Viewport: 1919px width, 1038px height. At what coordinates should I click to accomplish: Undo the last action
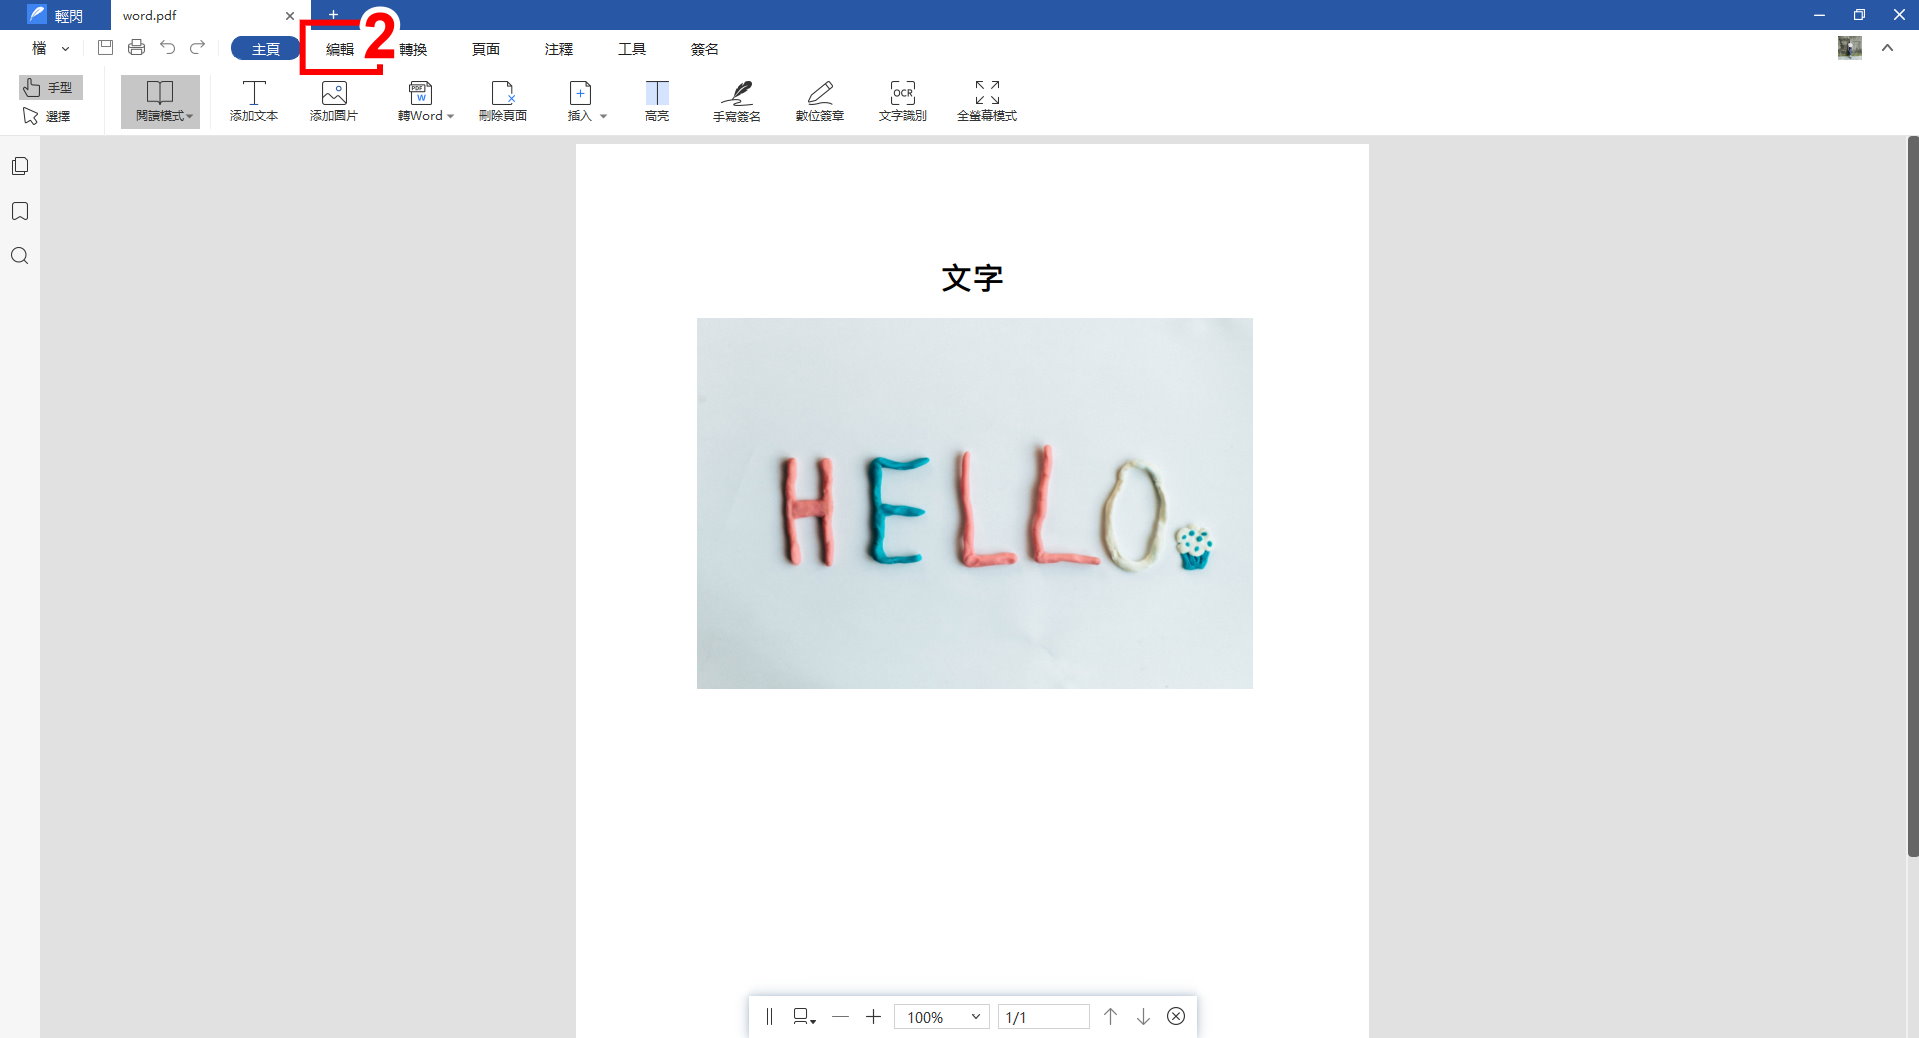pos(167,47)
